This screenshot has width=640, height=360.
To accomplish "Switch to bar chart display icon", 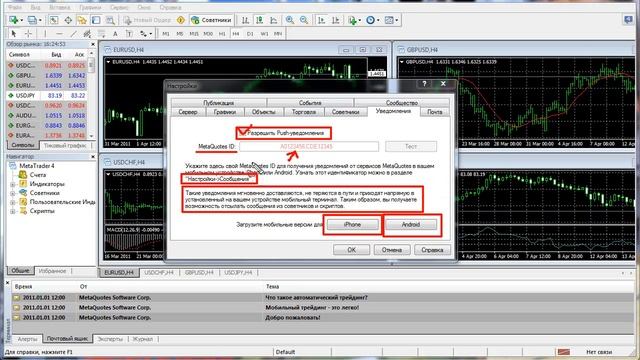I will pos(245,20).
